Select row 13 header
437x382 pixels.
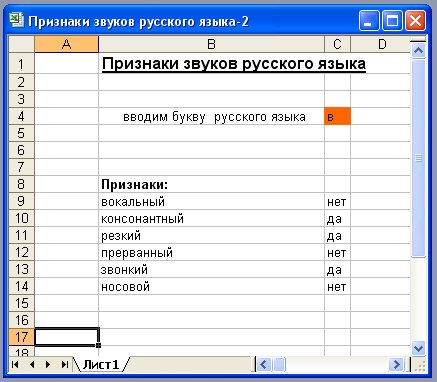(x=21, y=269)
